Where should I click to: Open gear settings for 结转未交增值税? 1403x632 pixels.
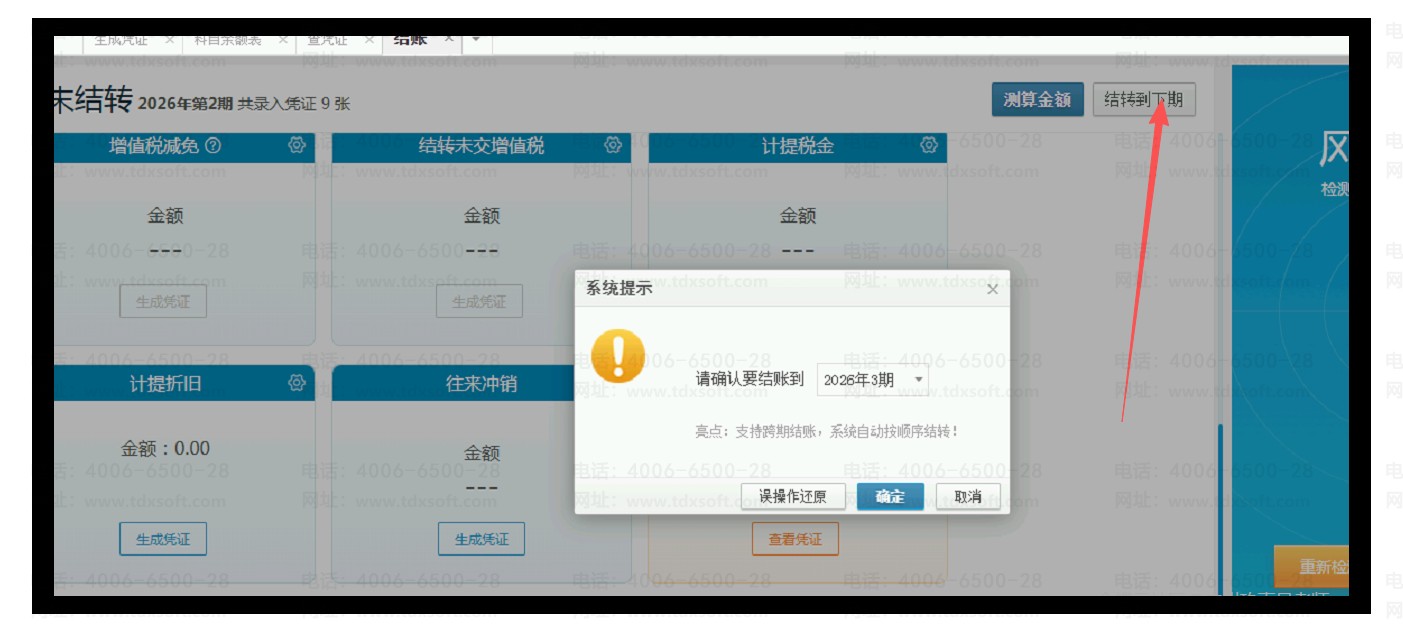tap(612, 146)
